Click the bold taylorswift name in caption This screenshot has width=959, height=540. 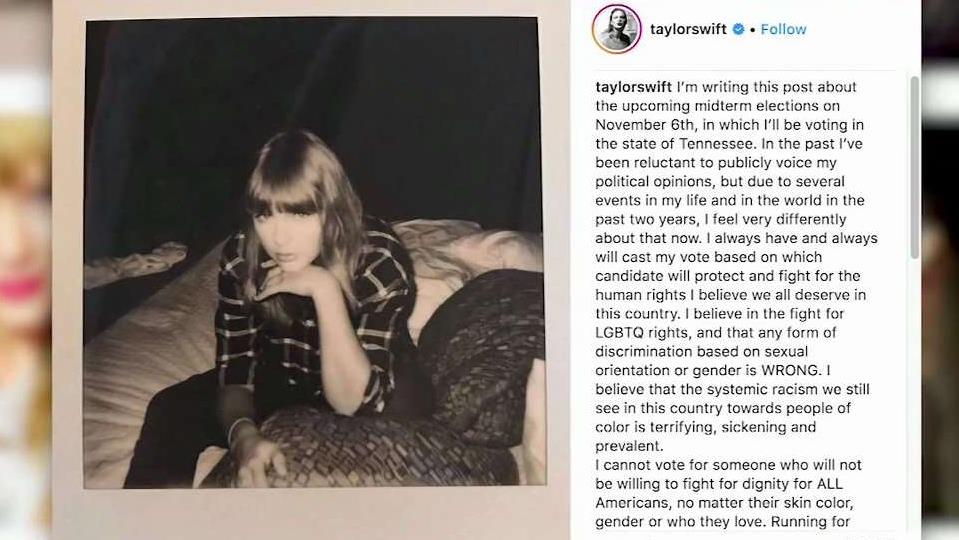pyautogui.click(x=634, y=87)
